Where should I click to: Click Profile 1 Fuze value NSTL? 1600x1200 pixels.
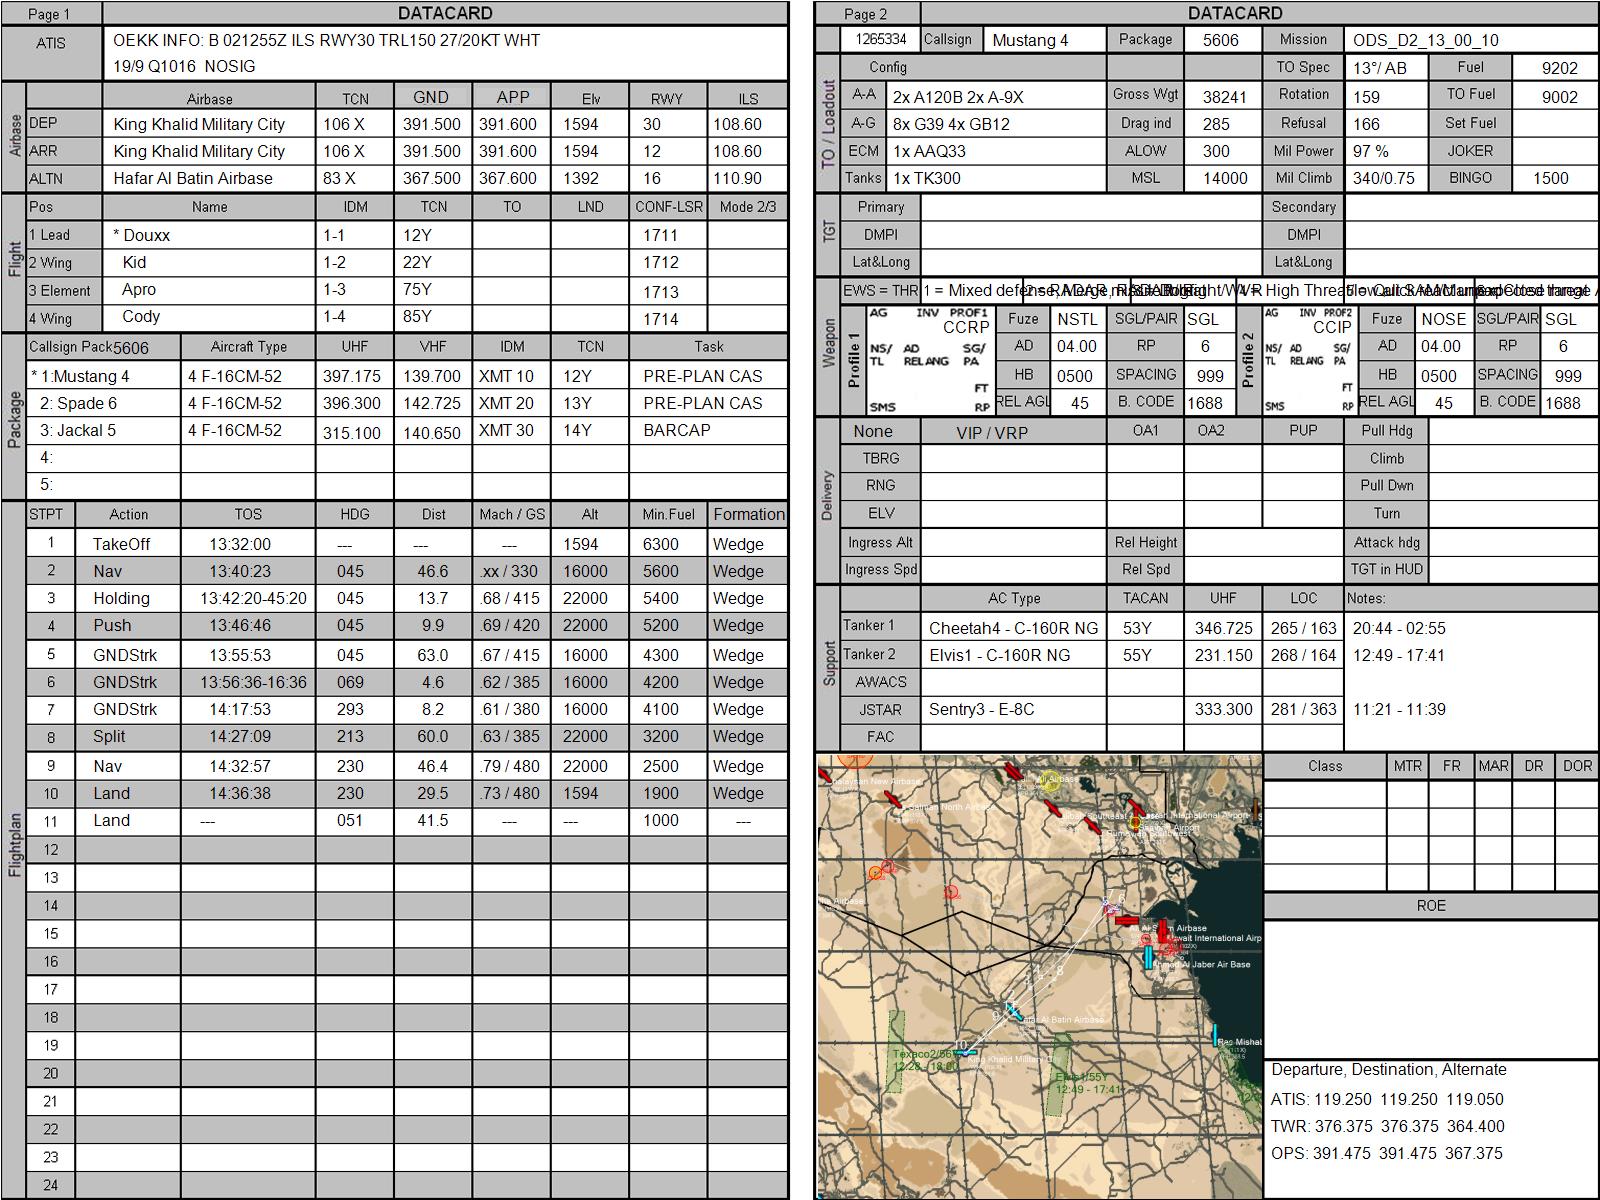click(x=1077, y=319)
